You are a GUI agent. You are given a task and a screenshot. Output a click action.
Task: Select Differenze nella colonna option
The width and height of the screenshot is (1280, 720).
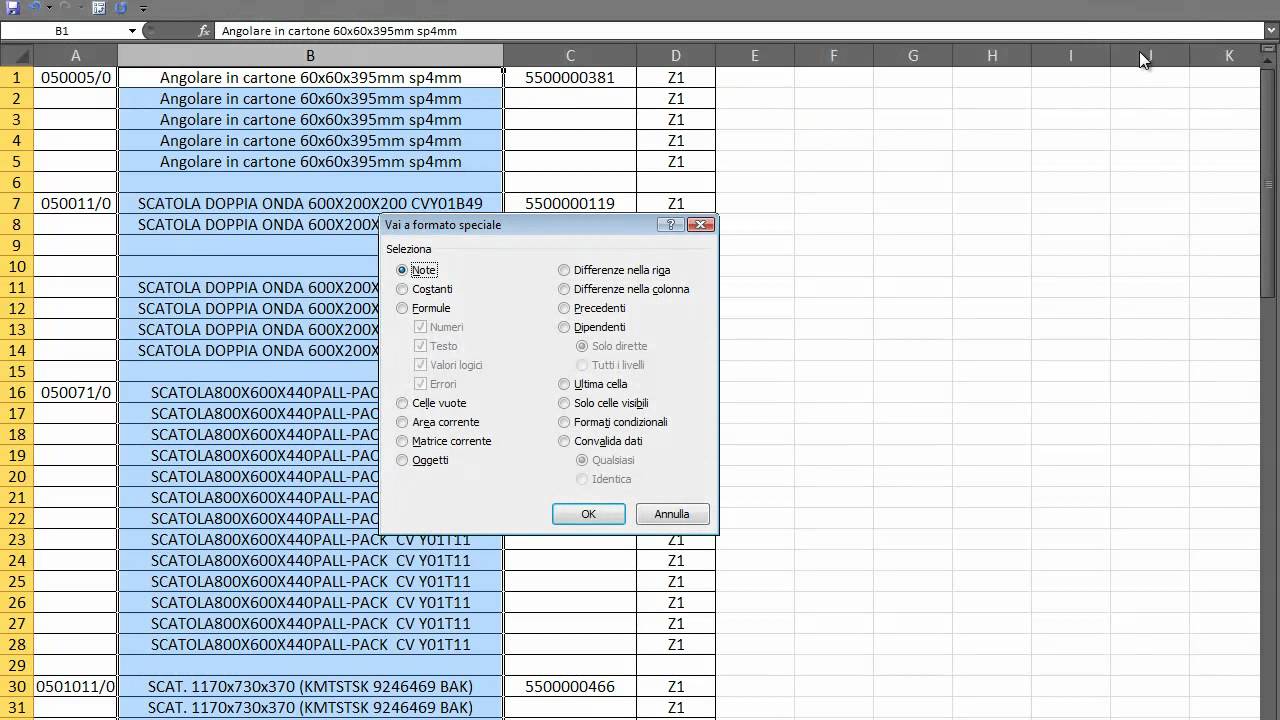click(x=564, y=289)
